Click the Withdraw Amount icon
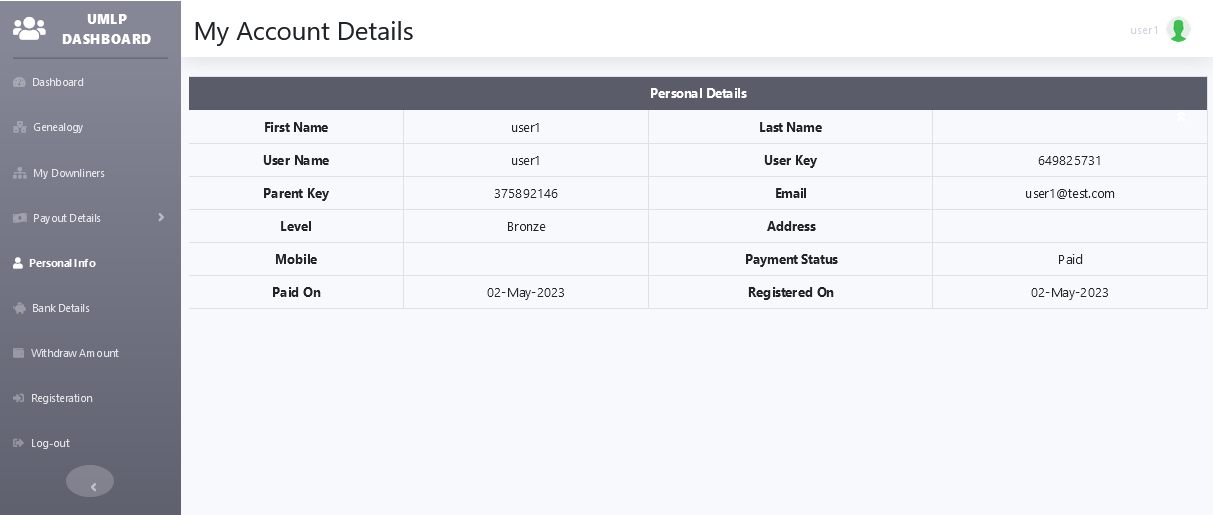Screen dimensions: 1213x515 [x=18, y=353]
